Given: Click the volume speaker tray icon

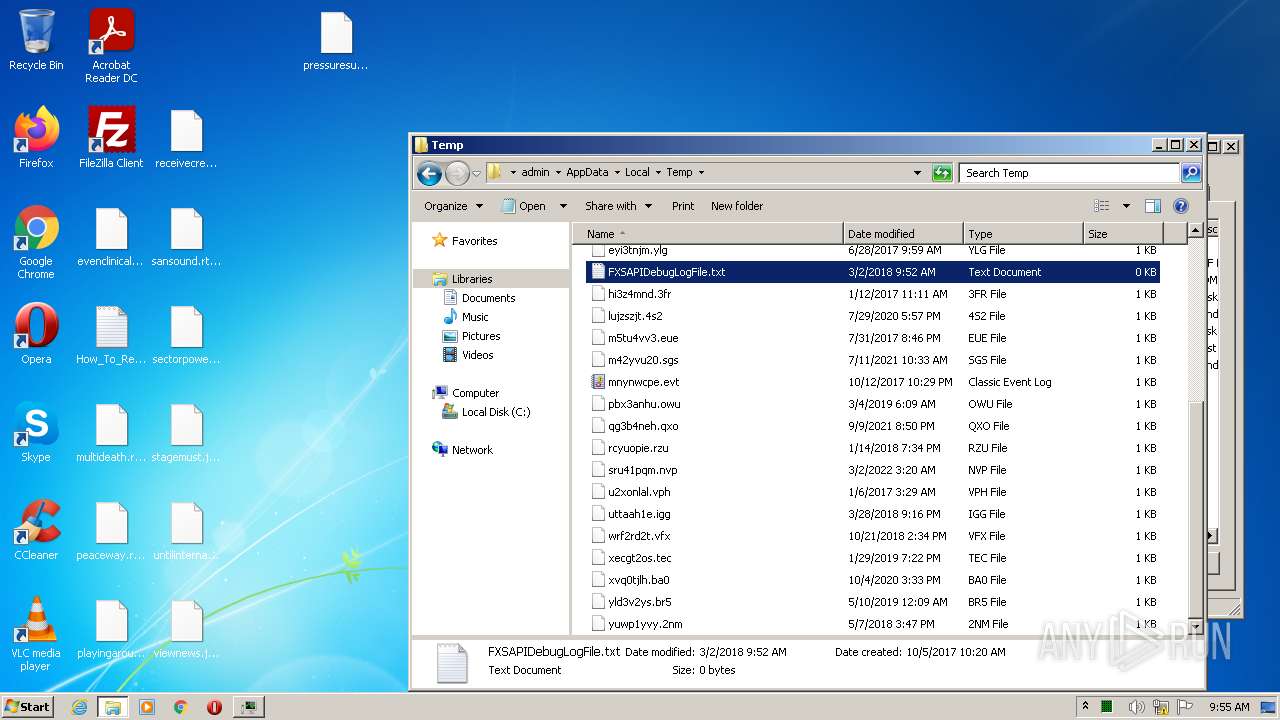Looking at the screenshot, I should 1137,707.
